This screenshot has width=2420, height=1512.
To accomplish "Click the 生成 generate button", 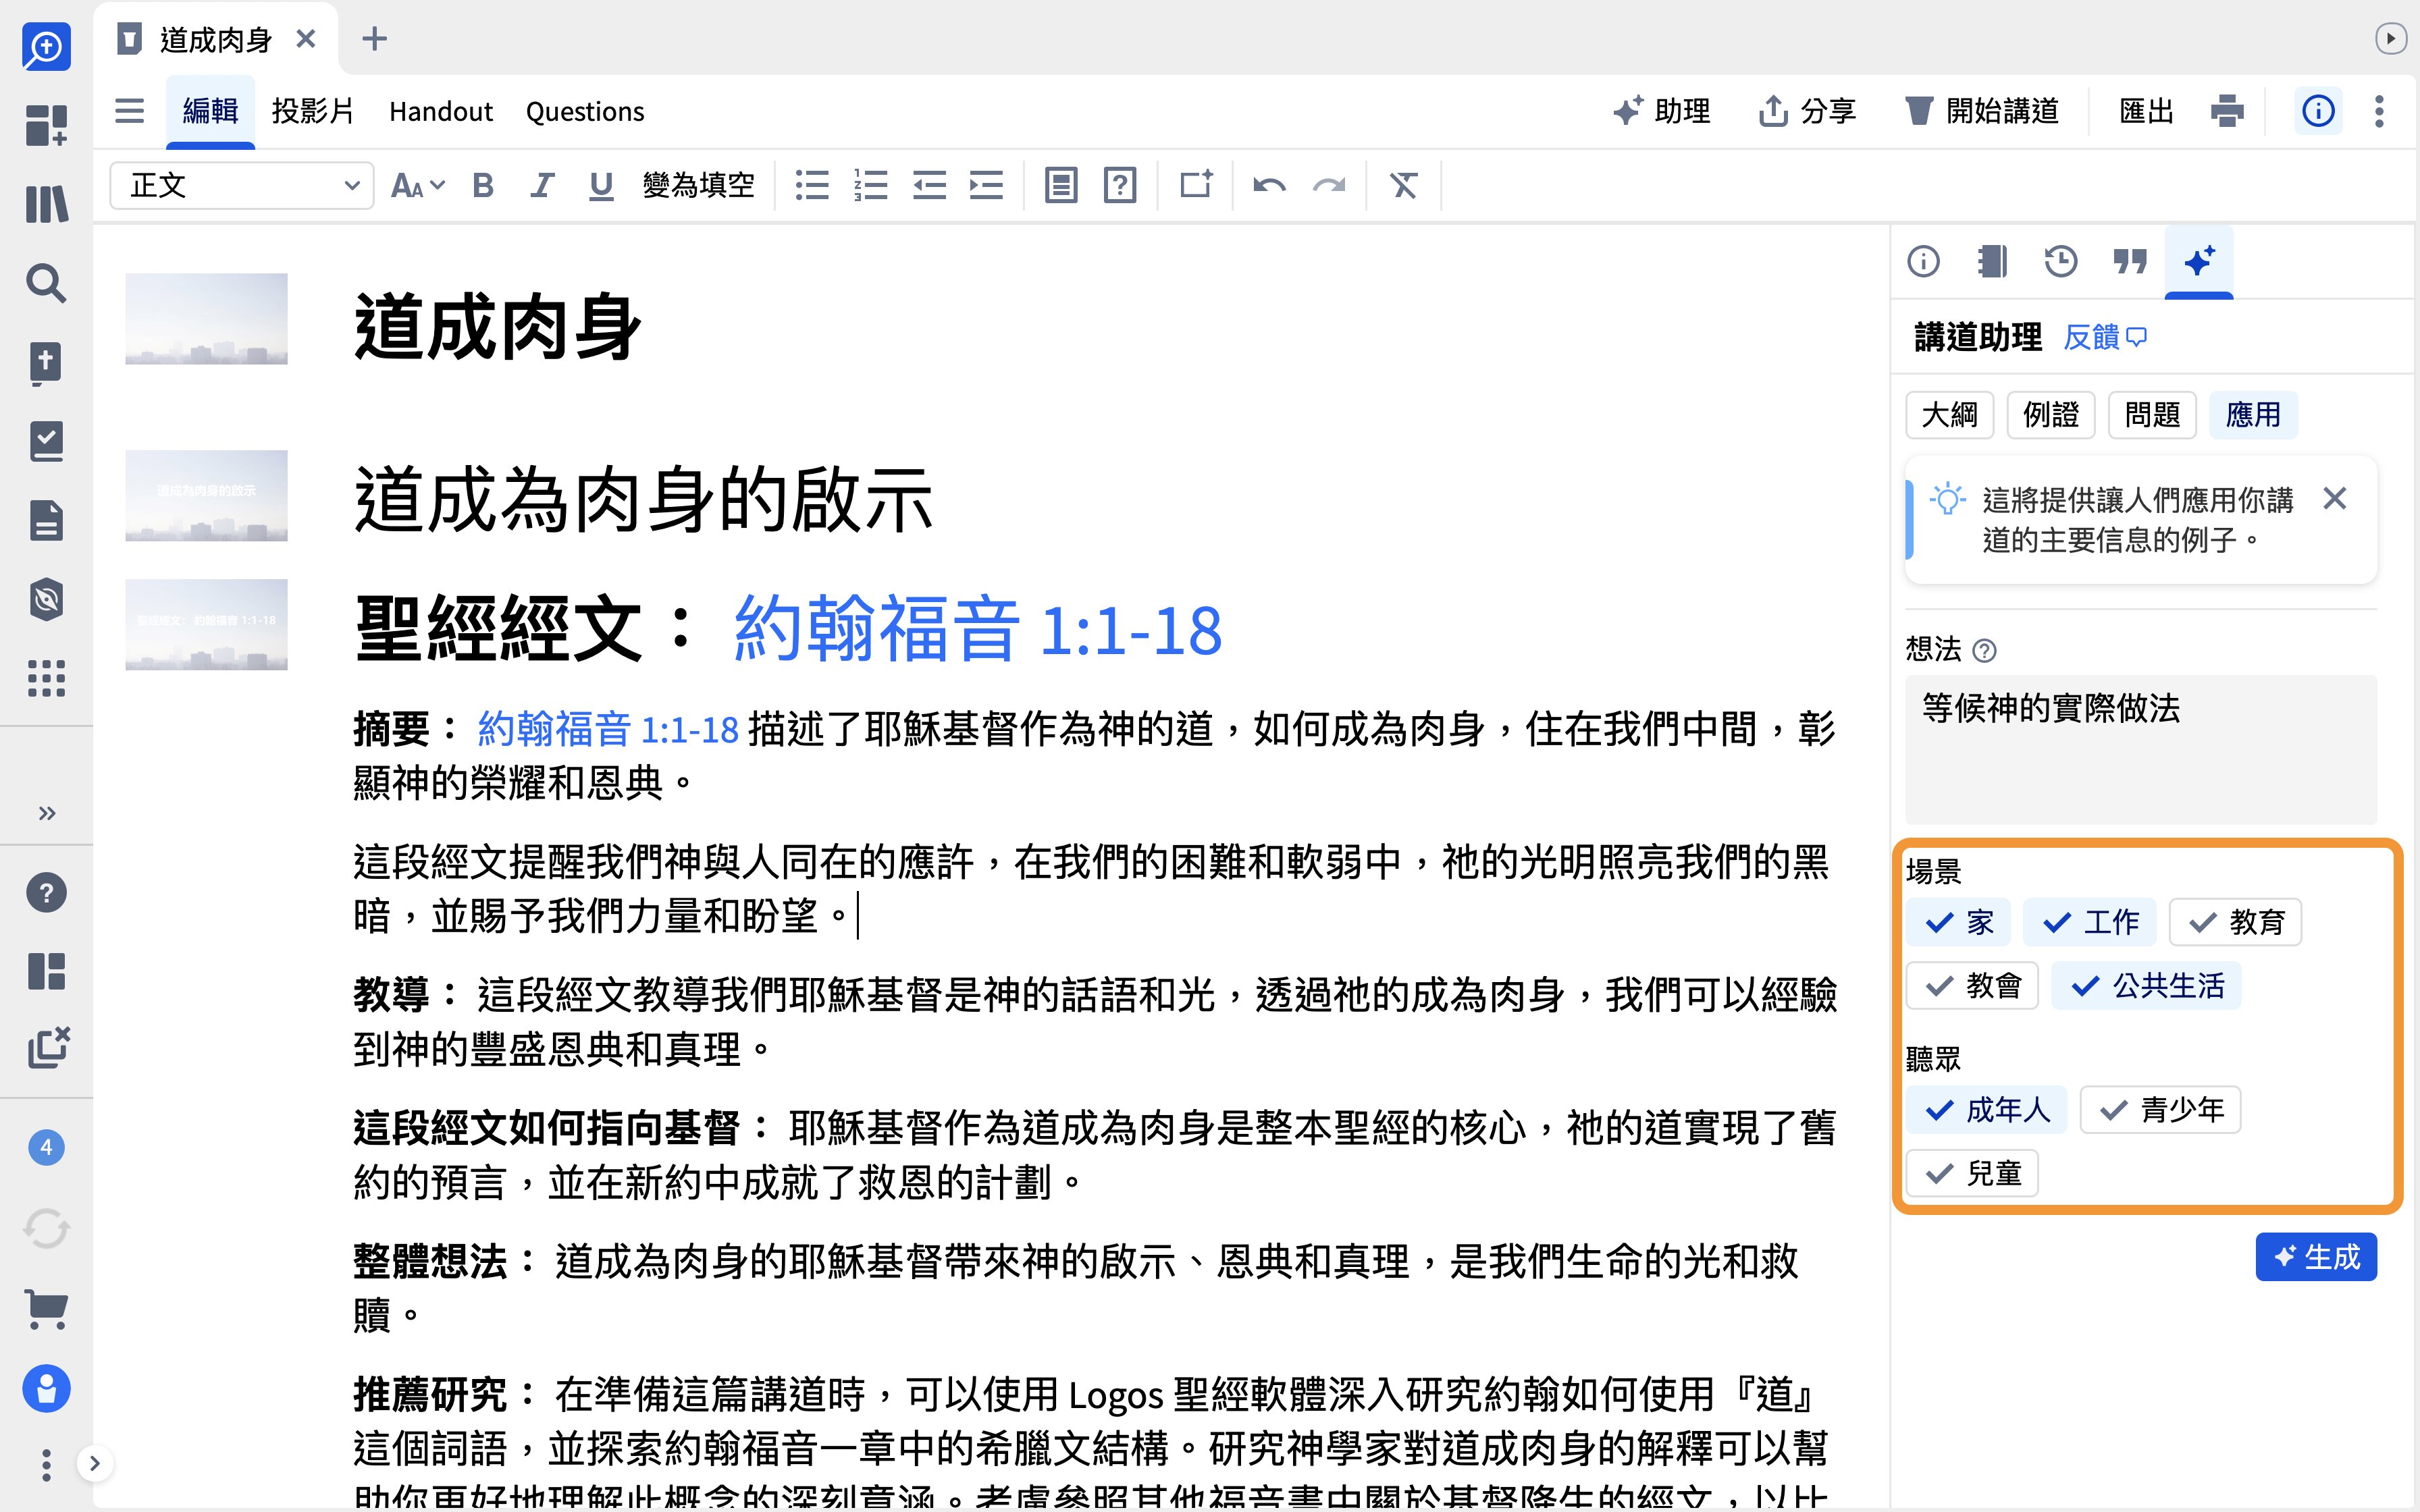I will tap(2316, 1257).
